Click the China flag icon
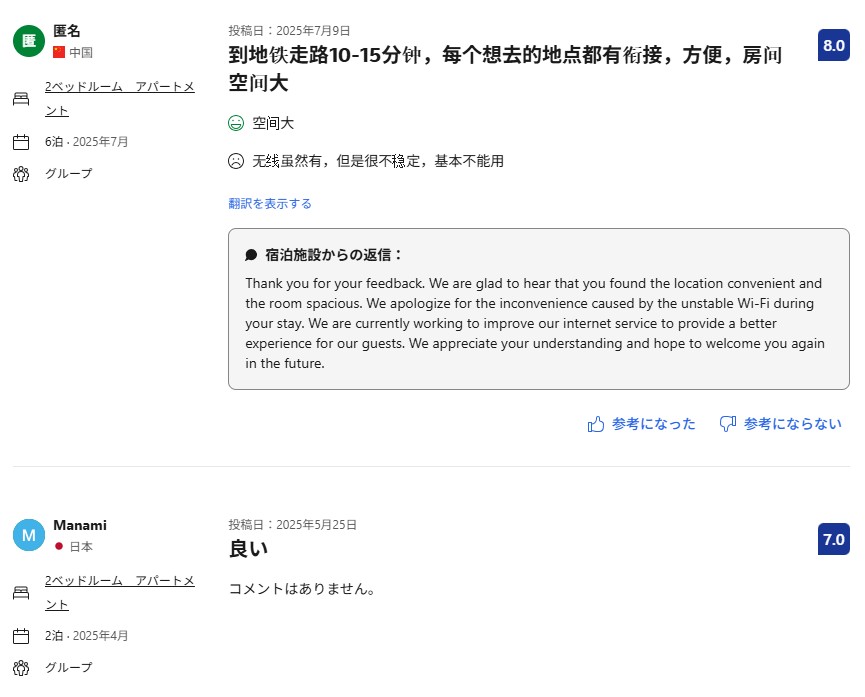The image size is (865, 697). pos(59,52)
